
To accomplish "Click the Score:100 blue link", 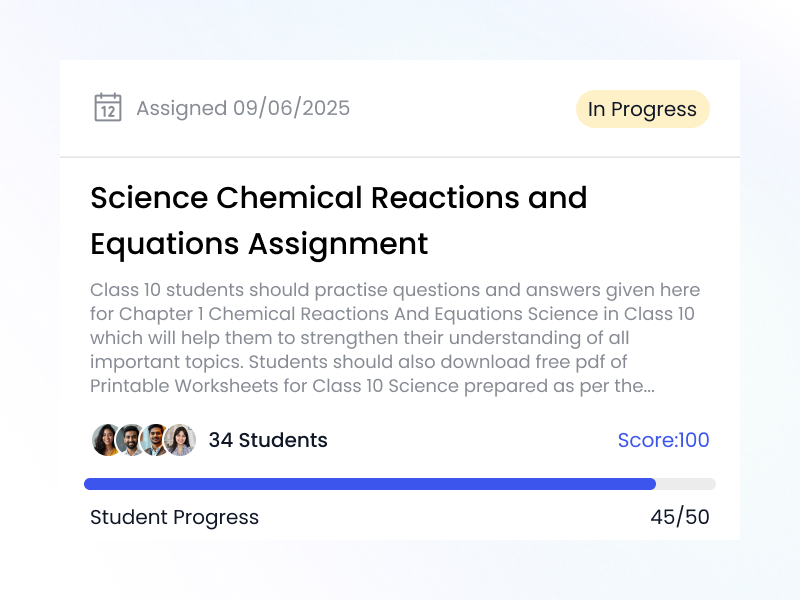I will tap(664, 440).
